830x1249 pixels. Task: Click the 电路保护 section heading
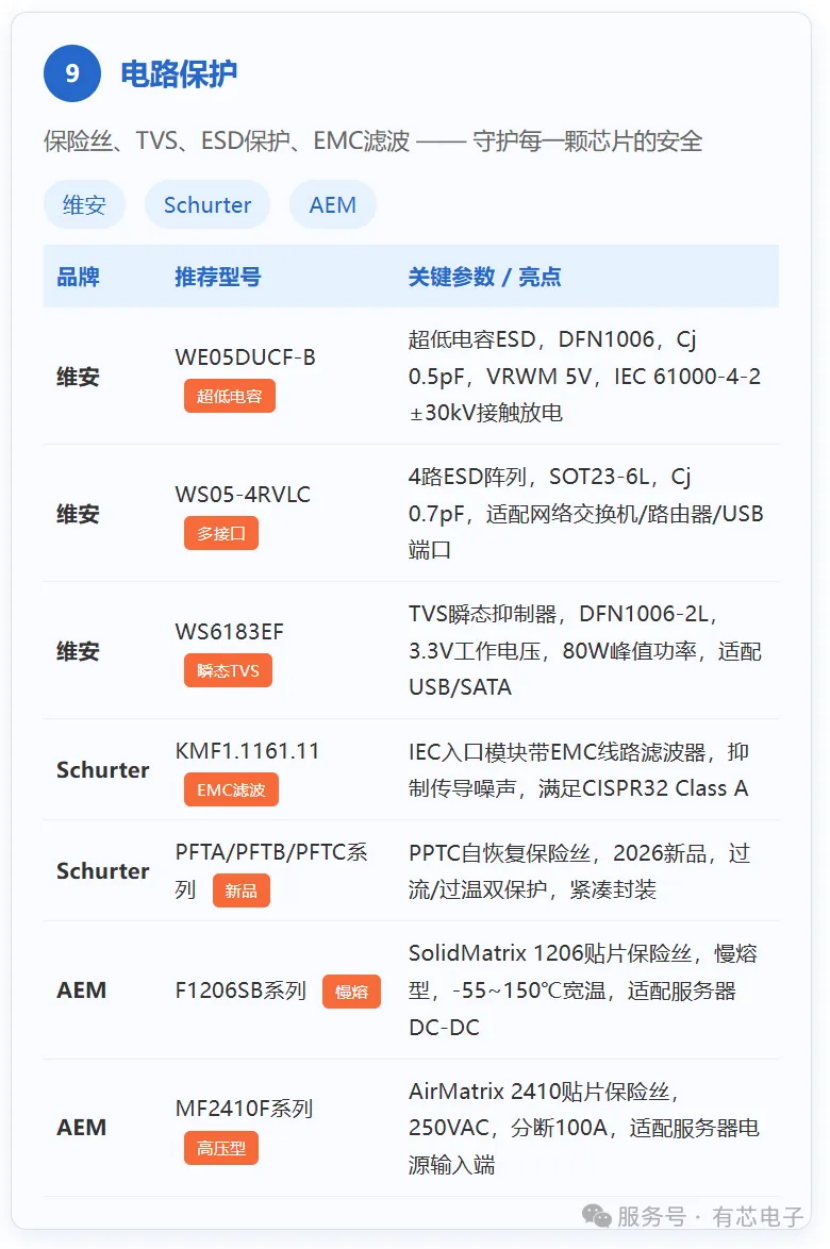pos(179,74)
